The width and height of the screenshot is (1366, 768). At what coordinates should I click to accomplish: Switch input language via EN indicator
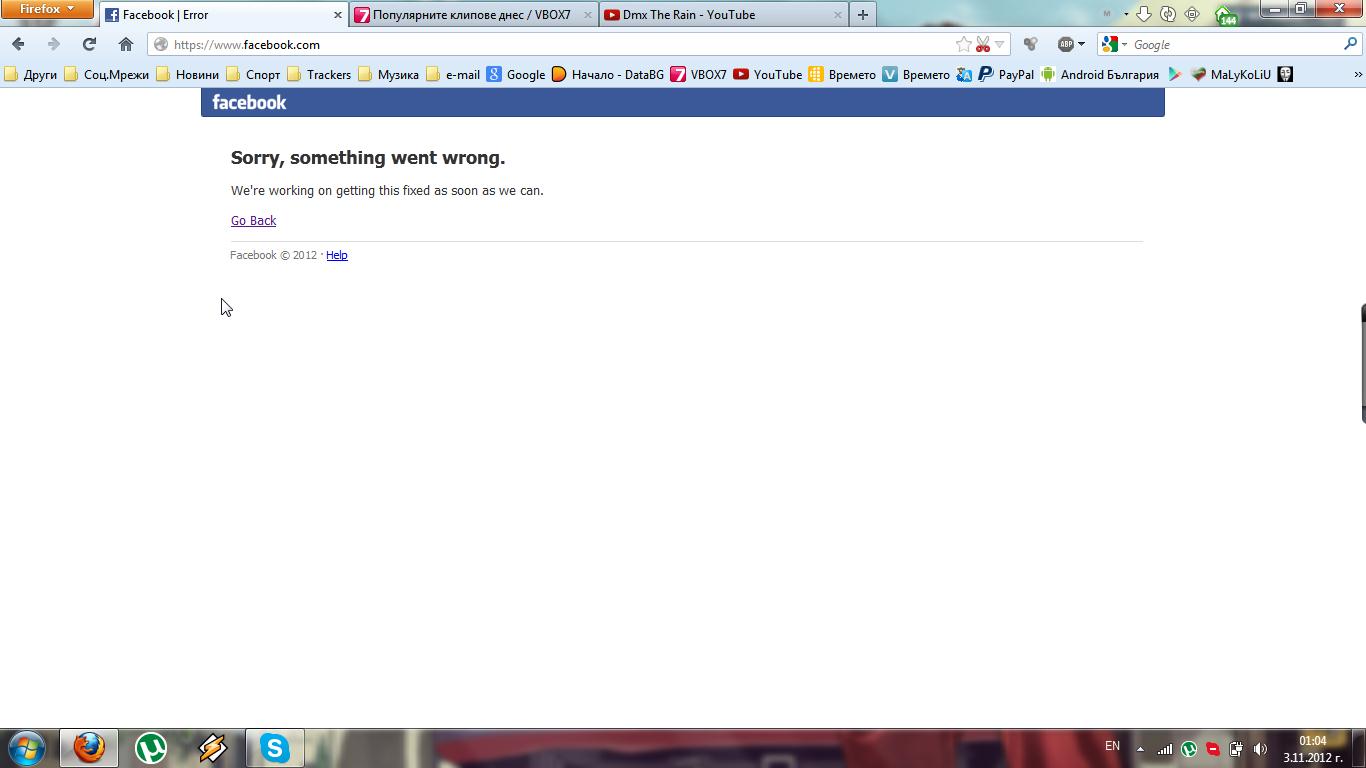(1112, 746)
